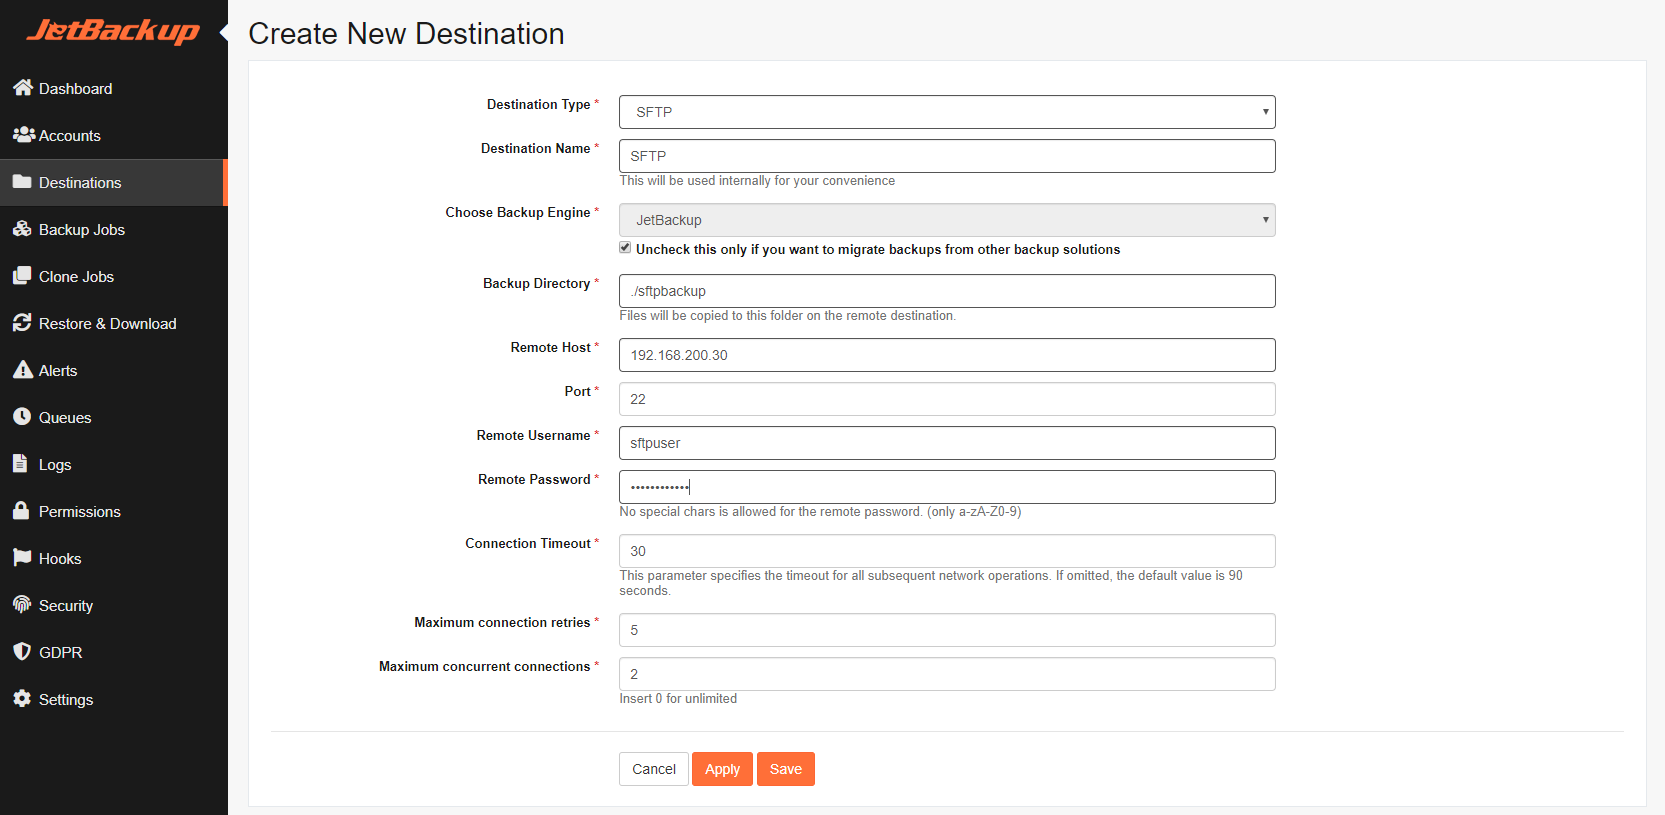The width and height of the screenshot is (1665, 815).
Task: Click the Port input field
Action: point(947,399)
